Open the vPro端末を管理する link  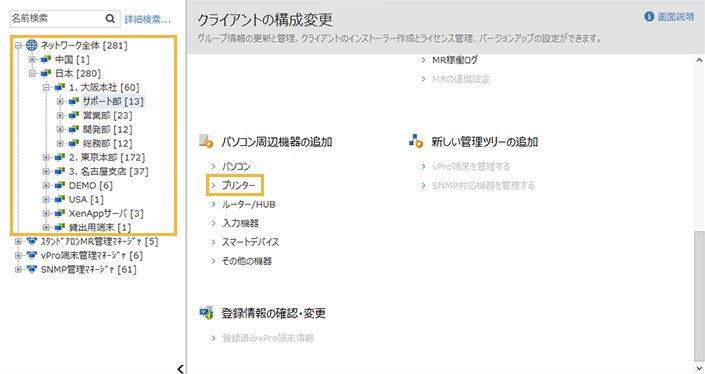click(471, 167)
